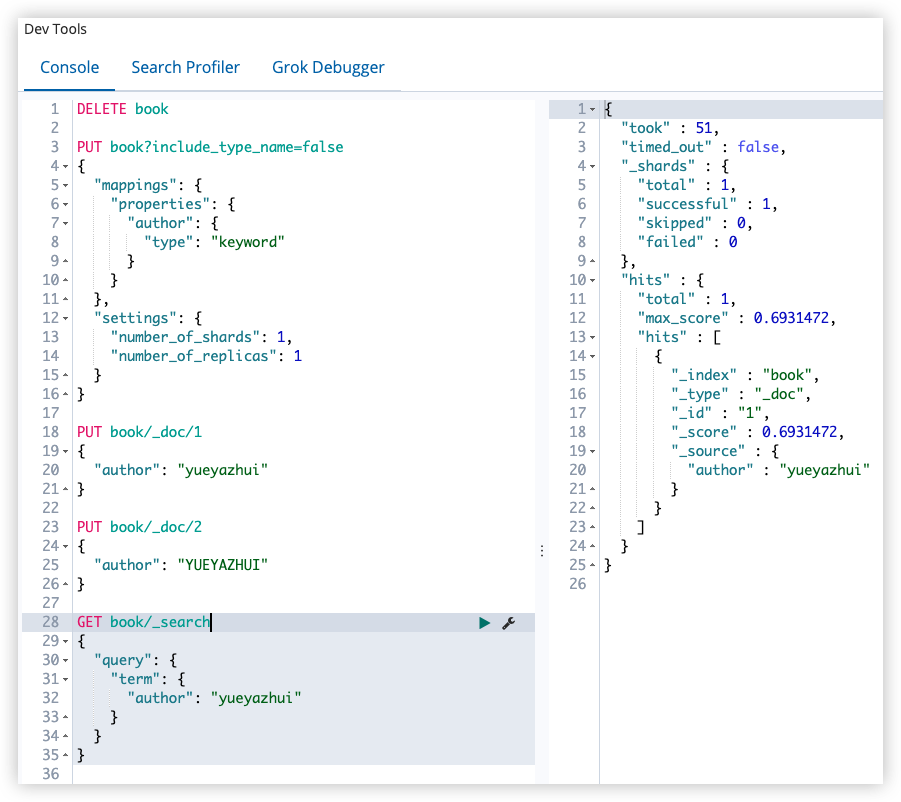Viewport: 901px width, 802px height.
Task: Click the "failed" : 0 response line
Action: click(x=687, y=242)
